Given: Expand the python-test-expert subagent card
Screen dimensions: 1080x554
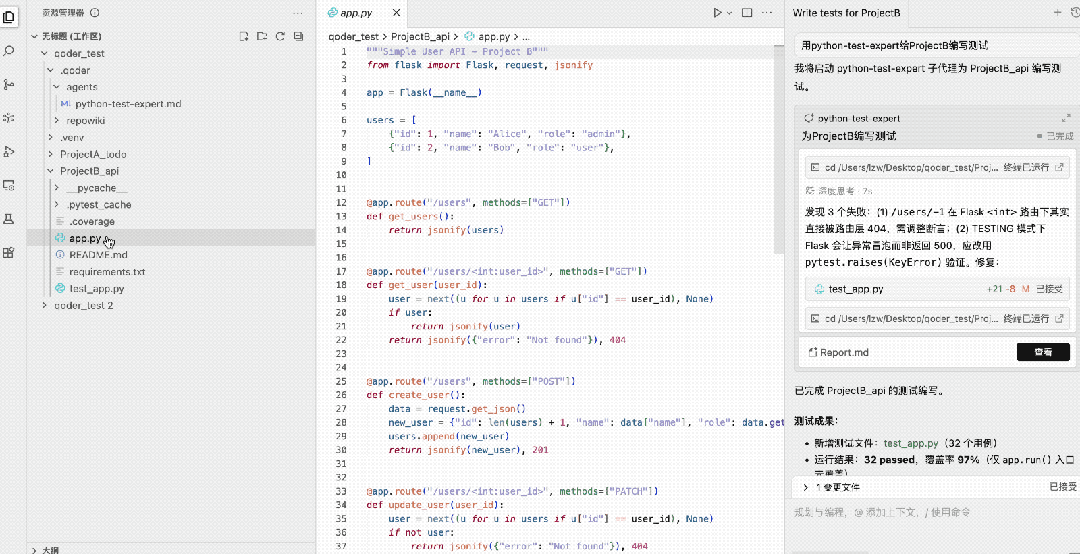Looking at the screenshot, I should click(1066, 119).
